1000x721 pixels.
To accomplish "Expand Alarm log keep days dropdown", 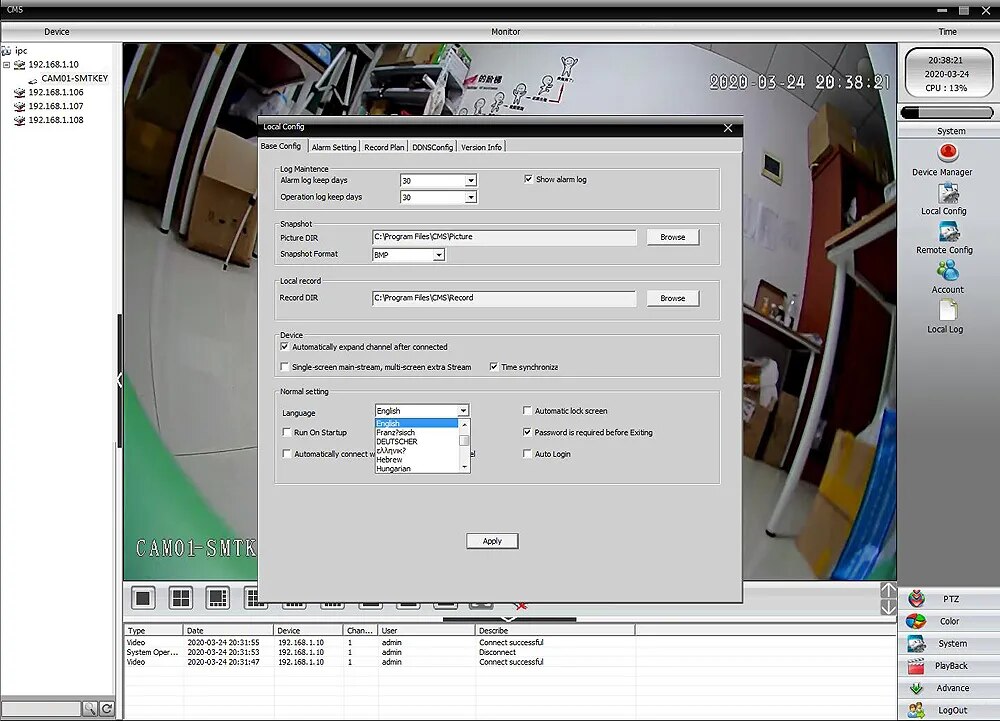I will pyautogui.click(x=471, y=181).
